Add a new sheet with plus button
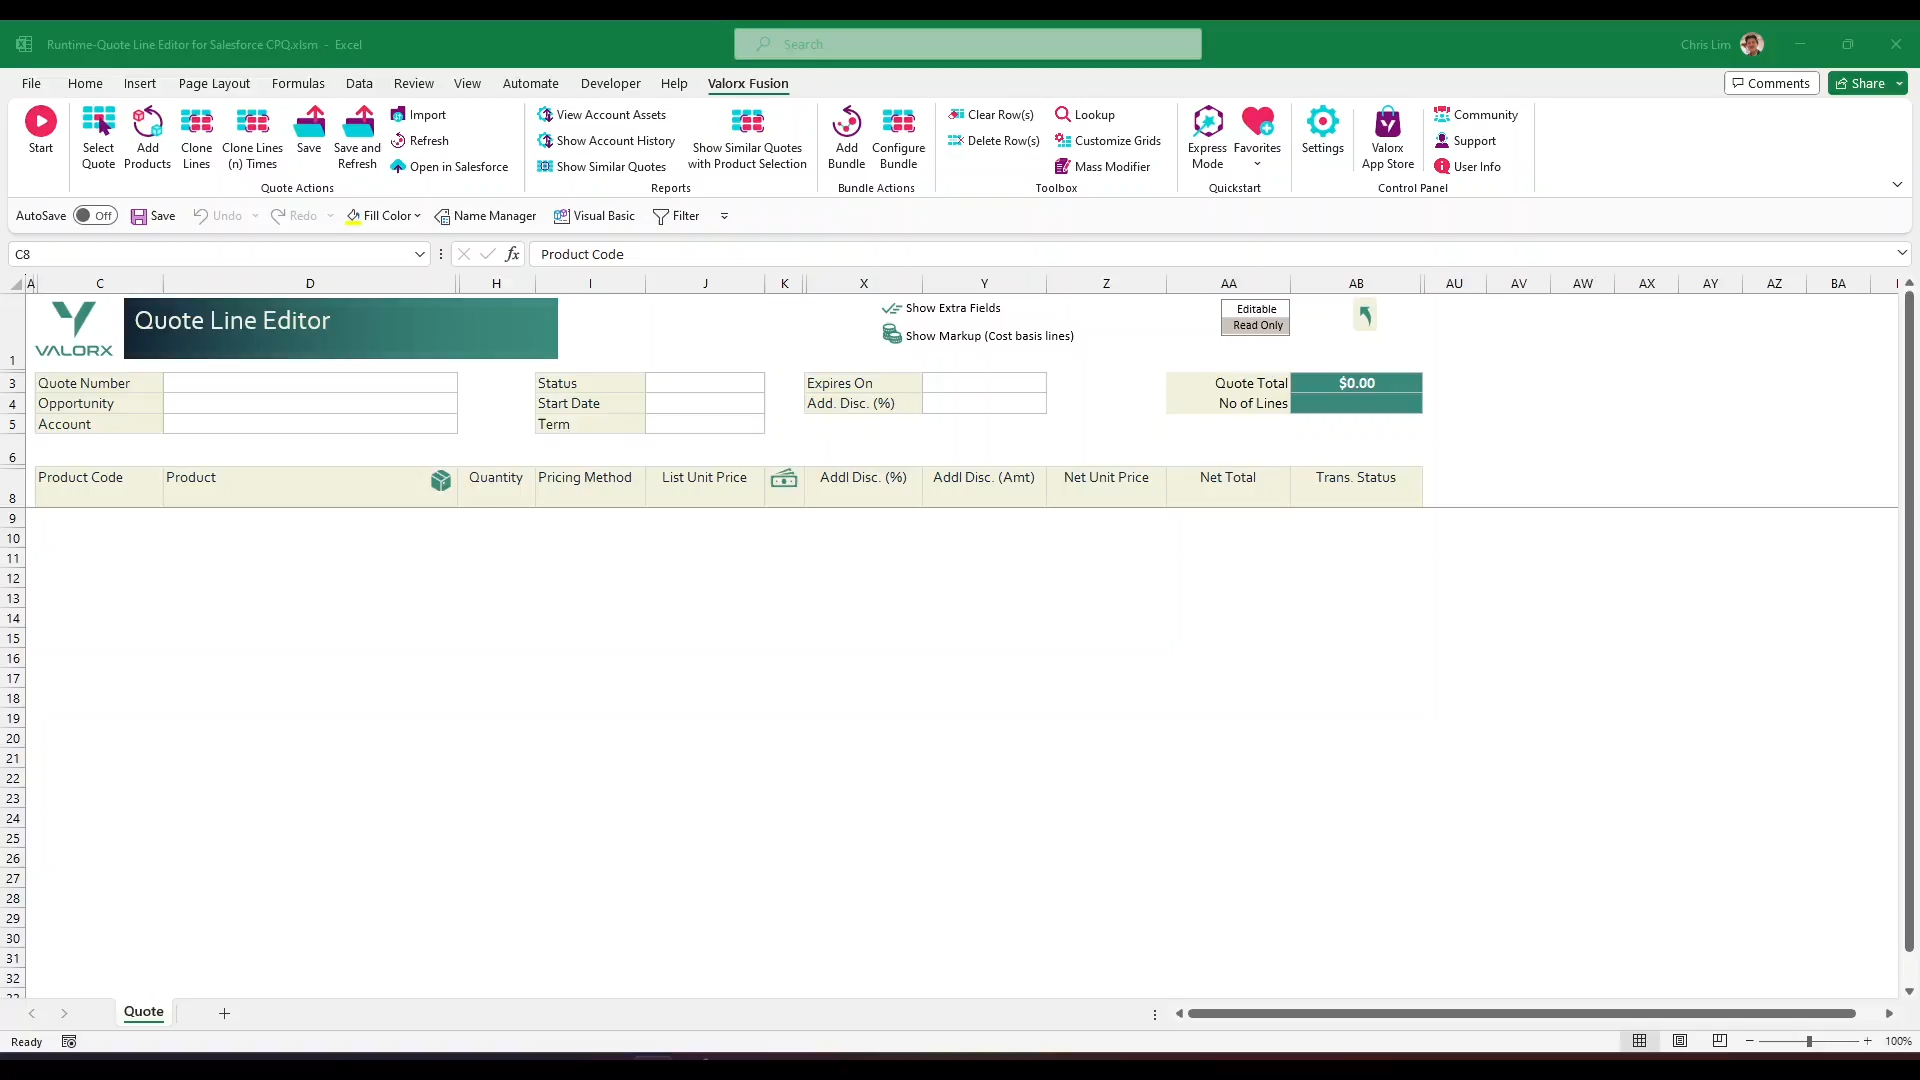 224,1013
